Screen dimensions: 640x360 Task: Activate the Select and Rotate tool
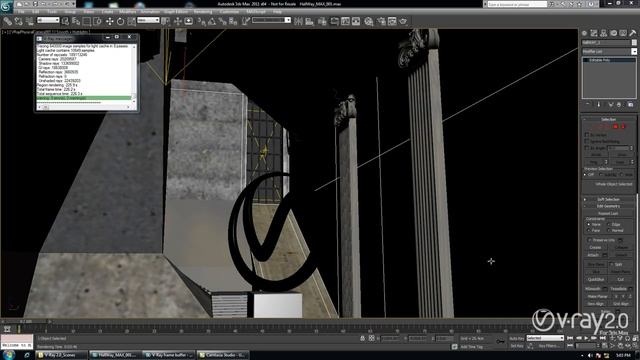point(120,21)
